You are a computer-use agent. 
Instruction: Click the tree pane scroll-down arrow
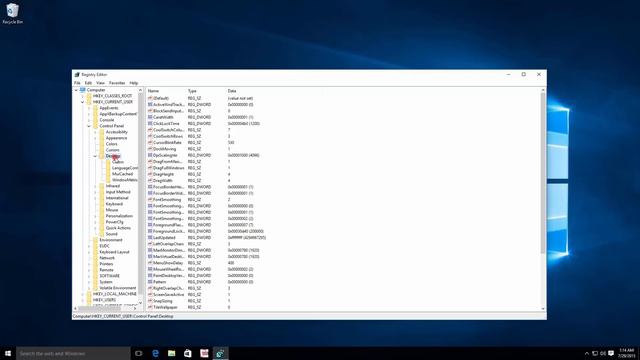click(140, 303)
